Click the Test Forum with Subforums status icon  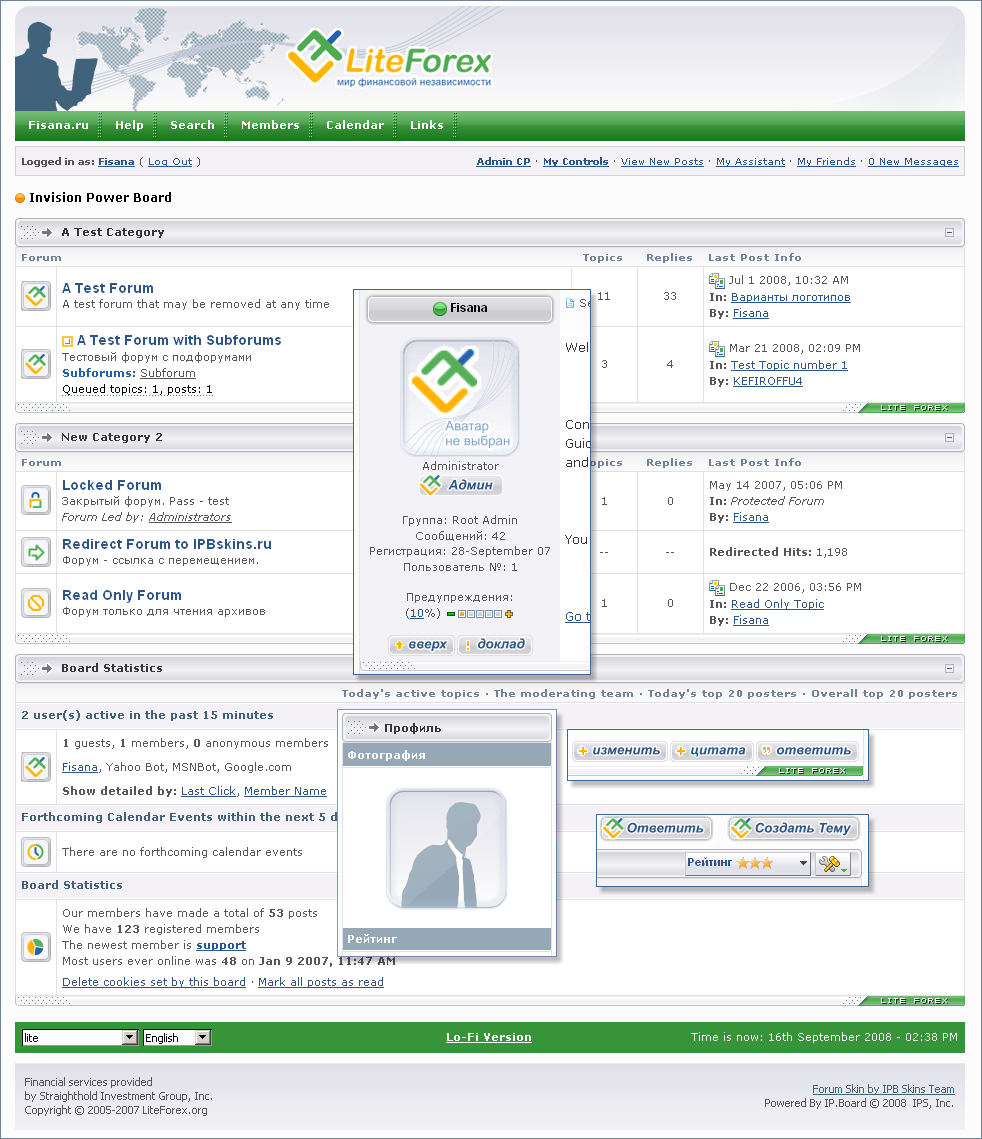(x=36, y=363)
